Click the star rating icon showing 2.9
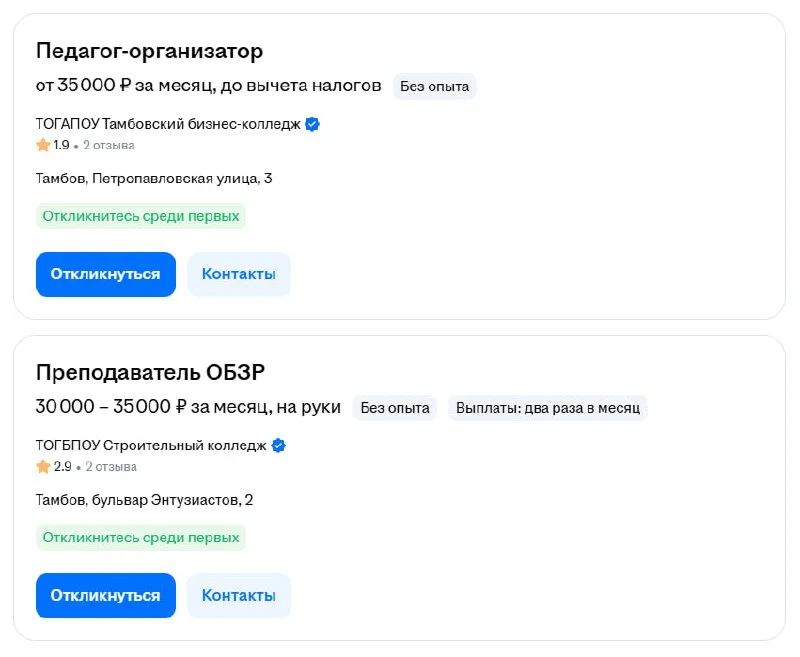This screenshot has width=800, height=657. point(43,467)
